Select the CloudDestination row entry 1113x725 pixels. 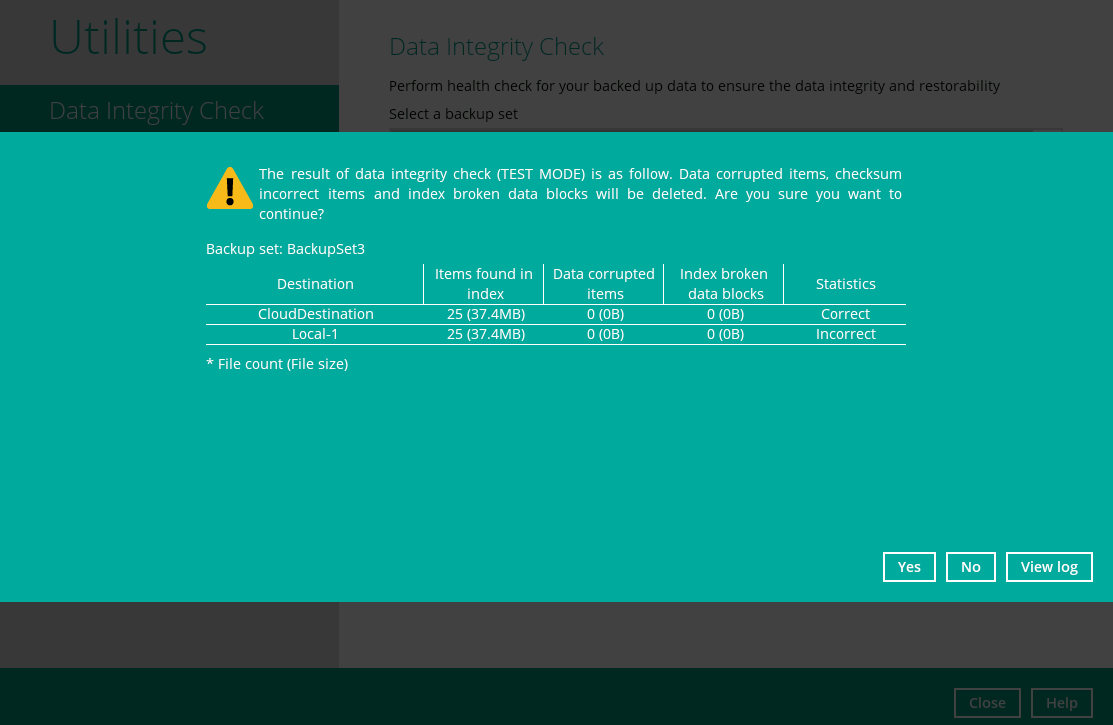coord(315,314)
